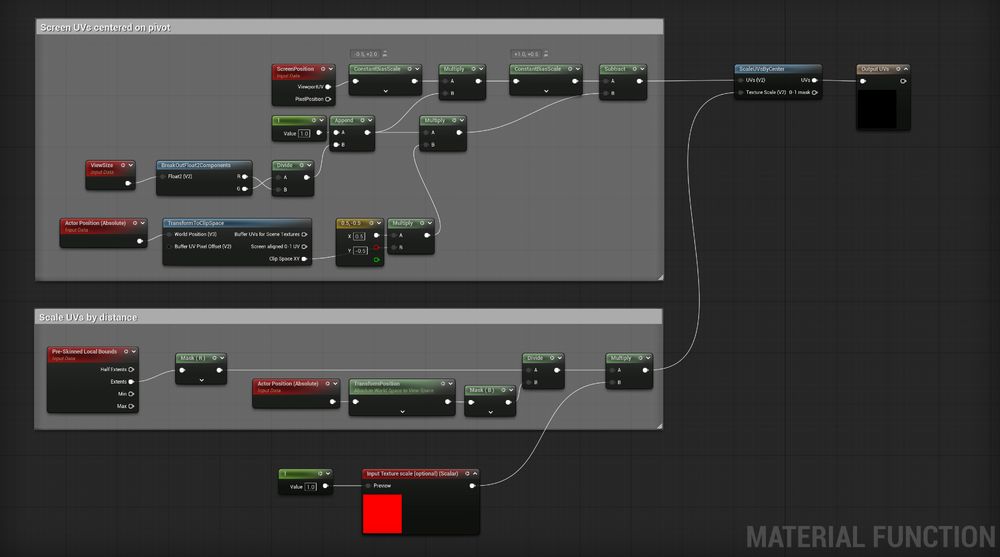Click the ViewportUV output pin on ScreenPosition

(x=328, y=87)
